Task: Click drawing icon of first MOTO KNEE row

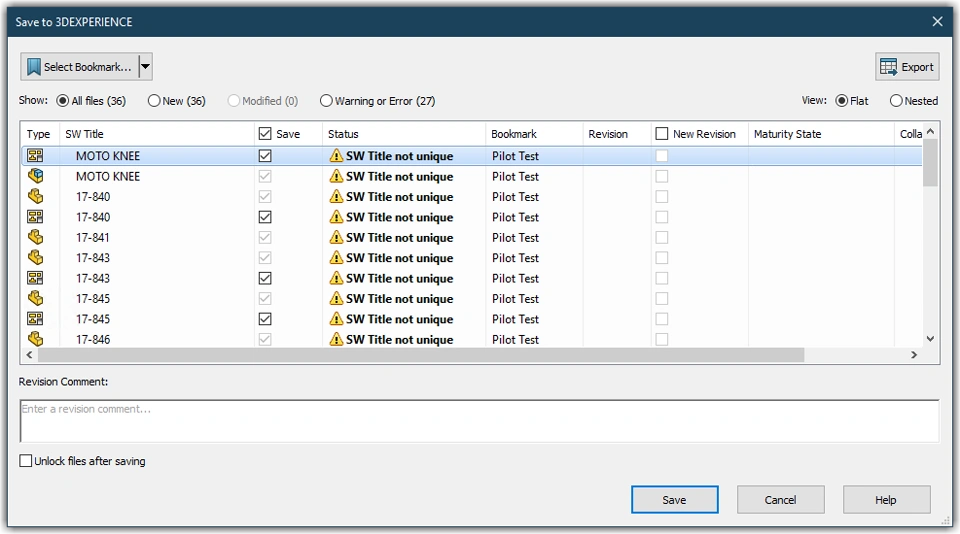Action: pos(36,156)
